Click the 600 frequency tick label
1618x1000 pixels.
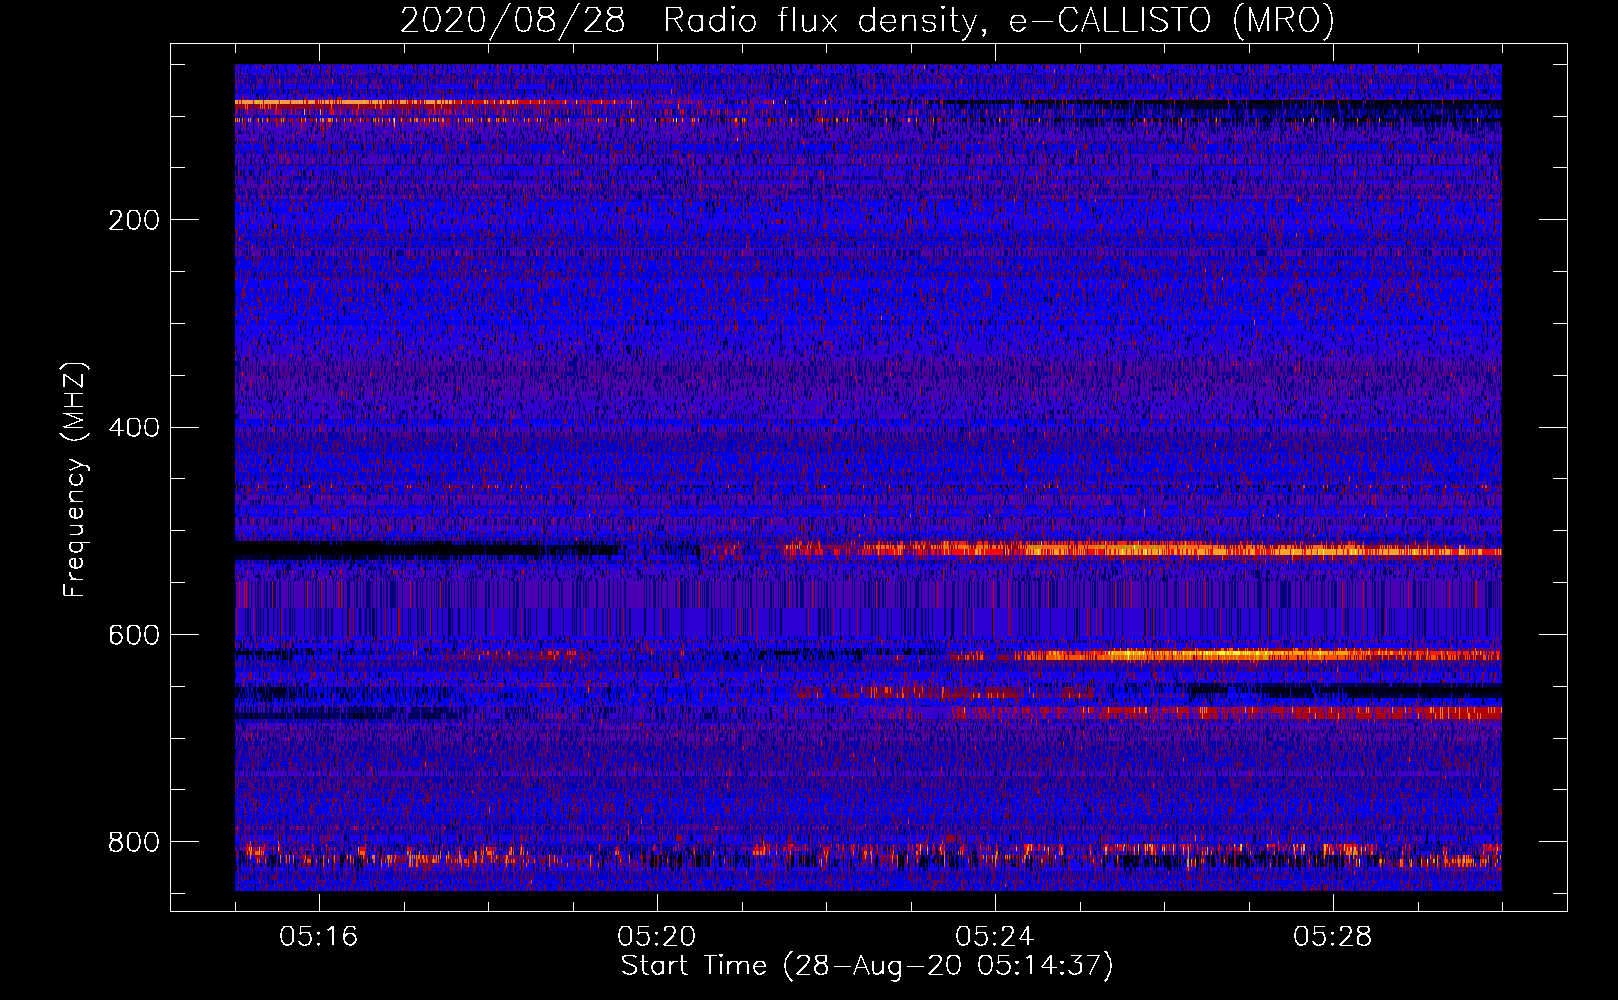[134, 636]
